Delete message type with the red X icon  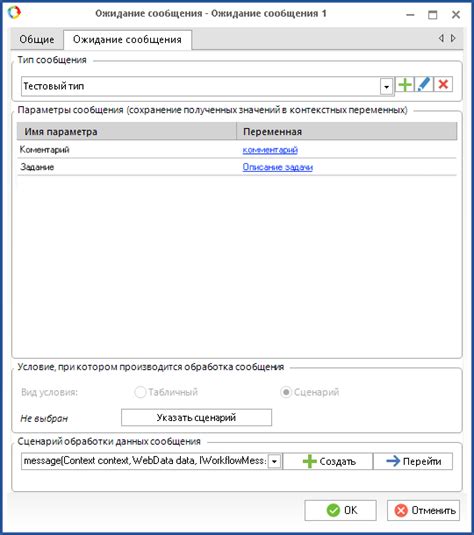443,84
